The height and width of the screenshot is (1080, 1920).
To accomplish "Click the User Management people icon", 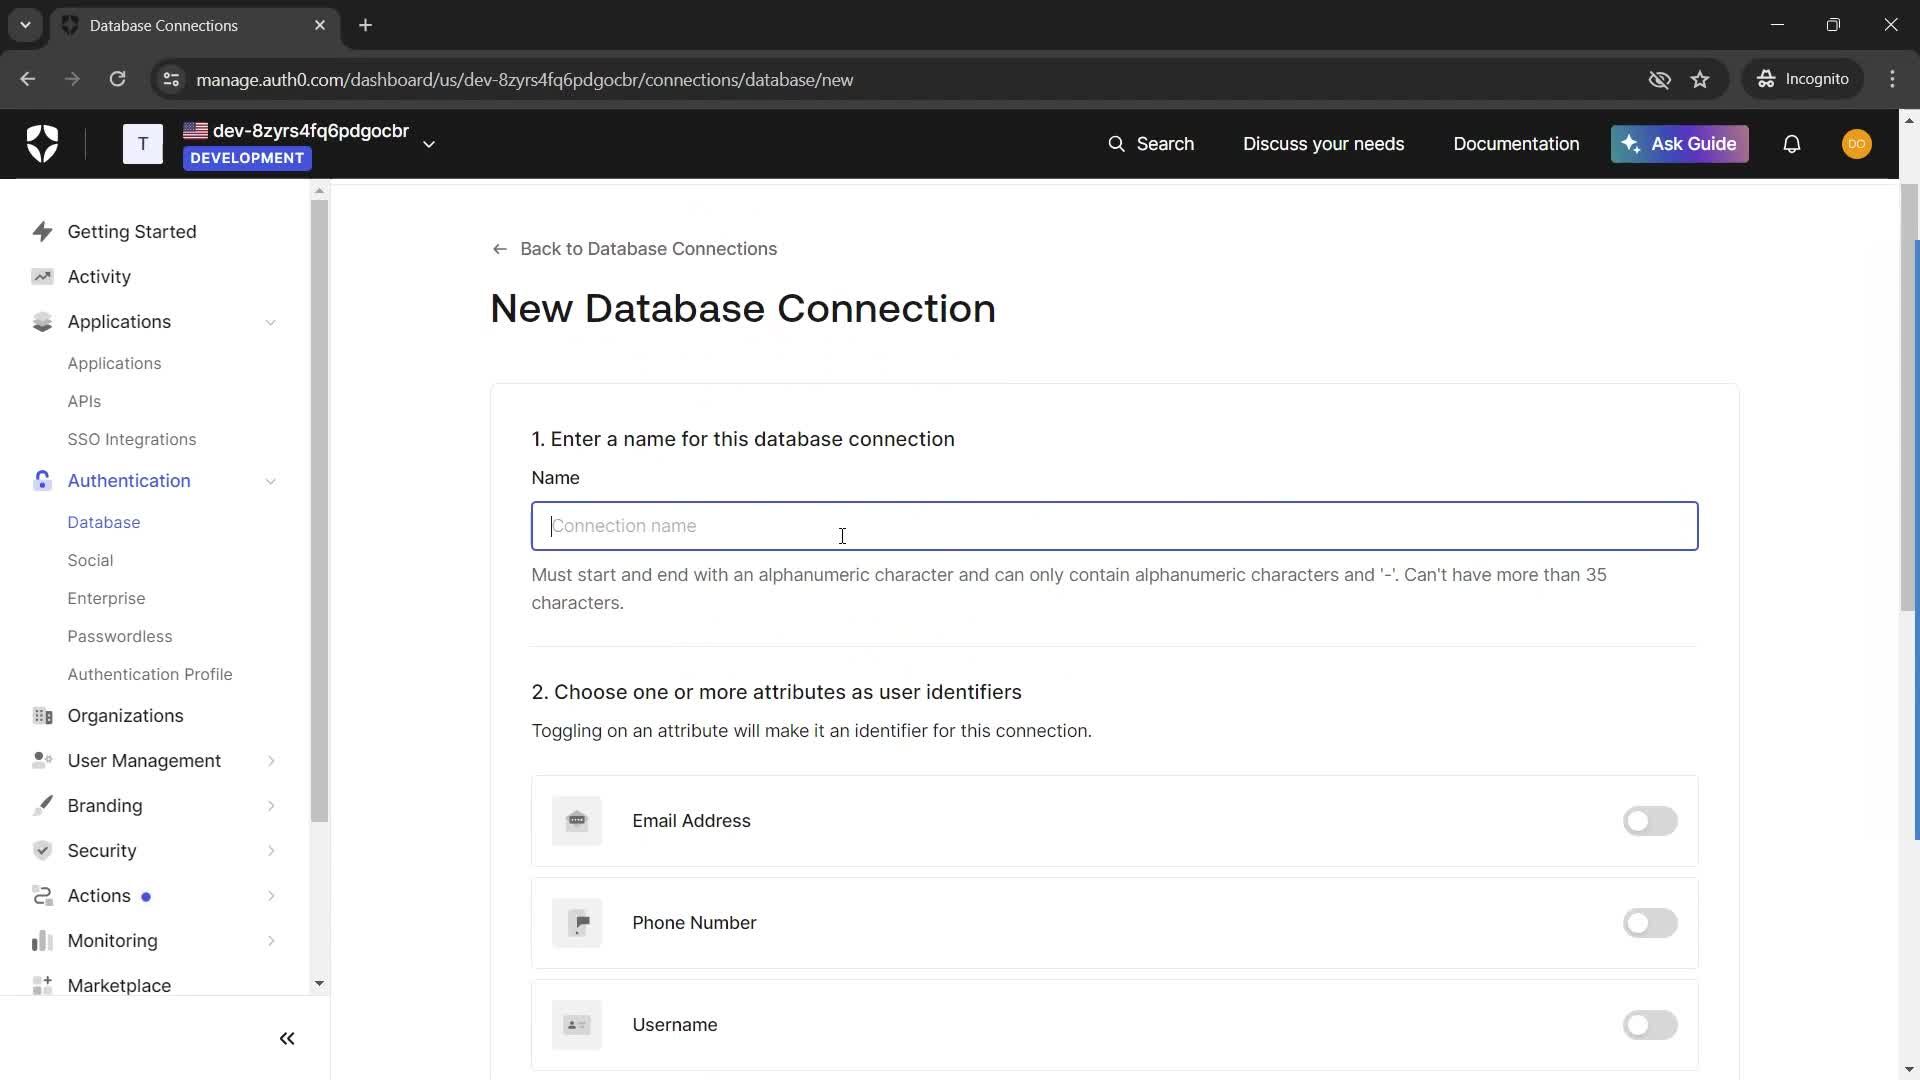I will pyautogui.click(x=42, y=761).
